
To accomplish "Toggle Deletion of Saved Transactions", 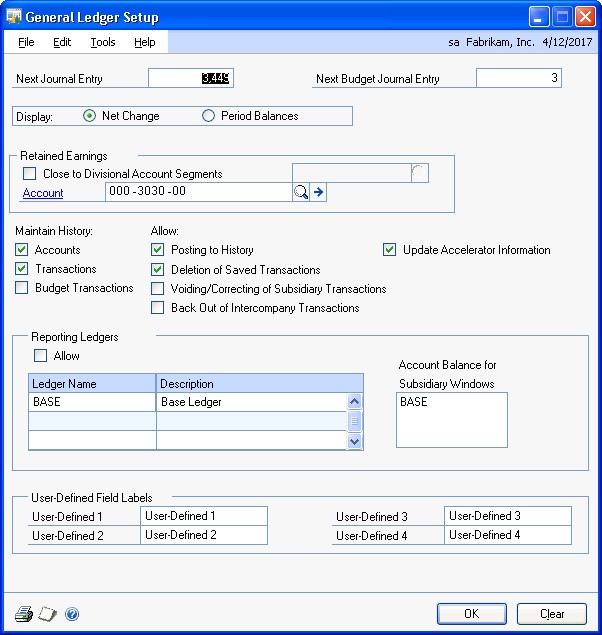I will click(x=157, y=269).
